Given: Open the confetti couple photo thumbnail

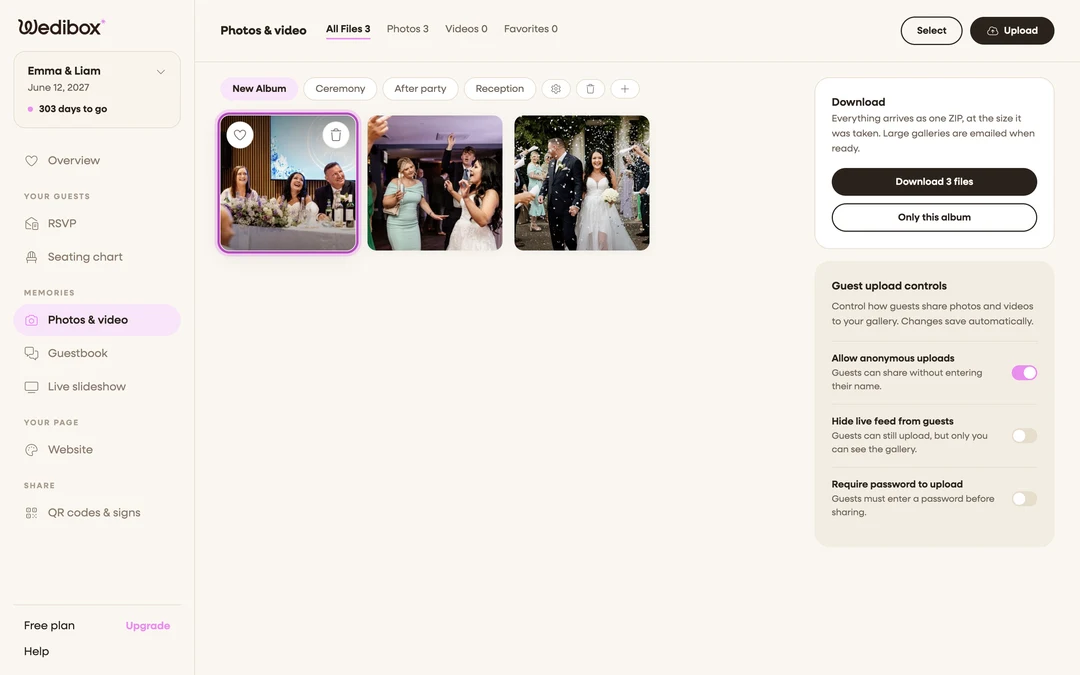Looking at the screenshot, I should coord(582,183).
